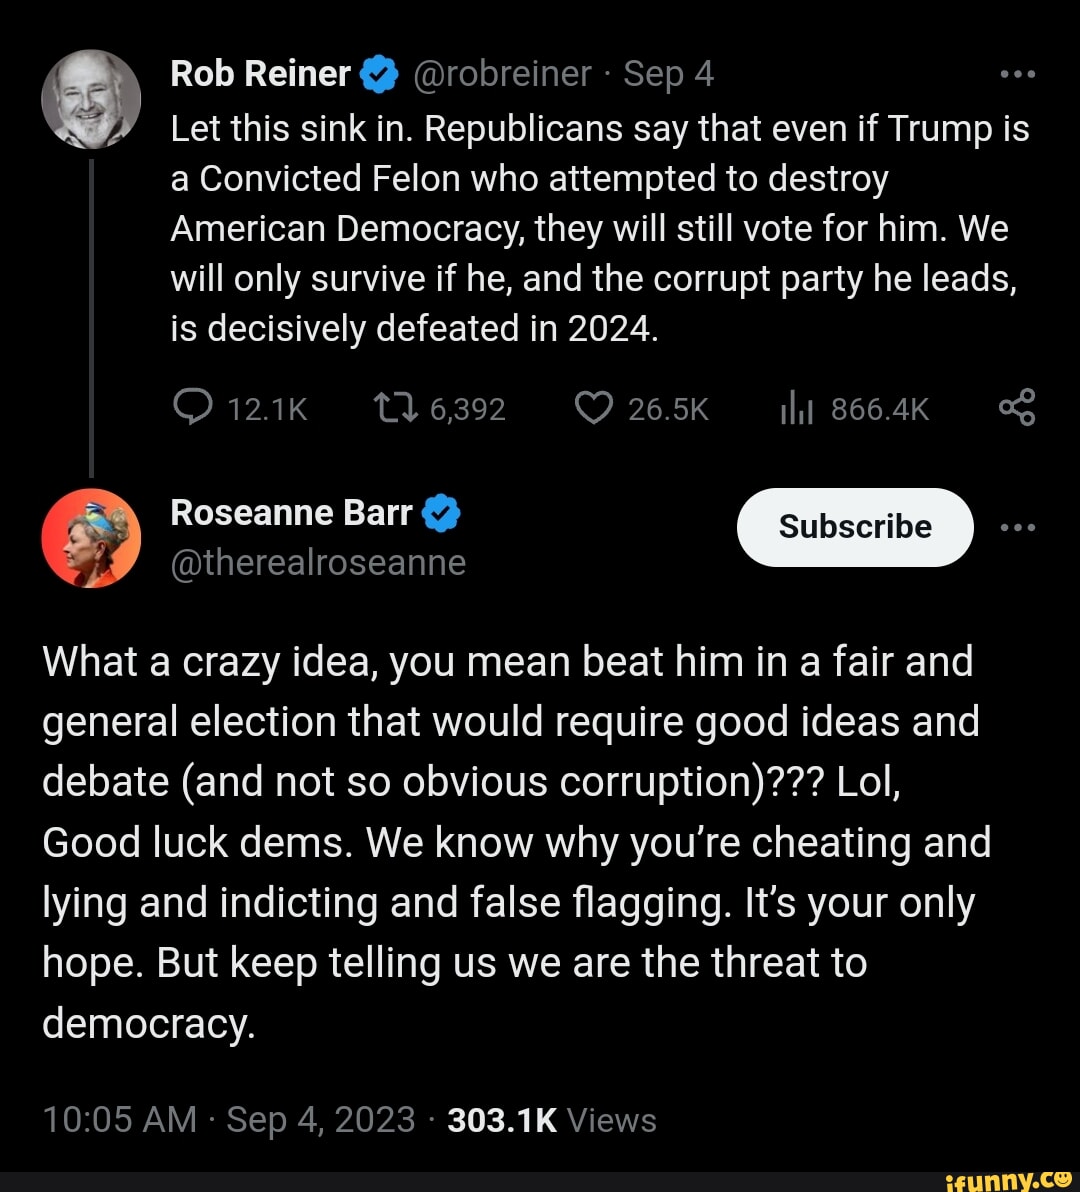Click the 303.1K Views count
Viewport: 1080px width, 1192px height.
click(552, 1119)
